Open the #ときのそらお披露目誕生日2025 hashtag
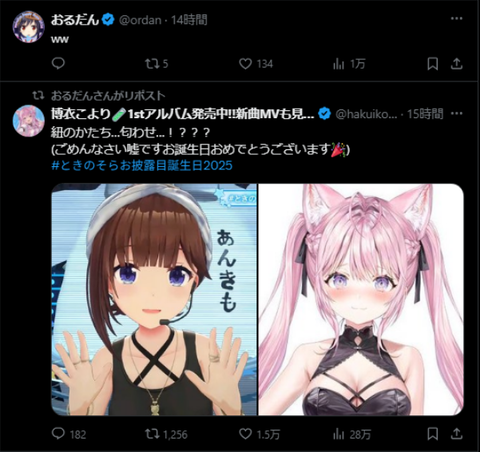This screenshot has width=480, height=452. pos(142,165)
